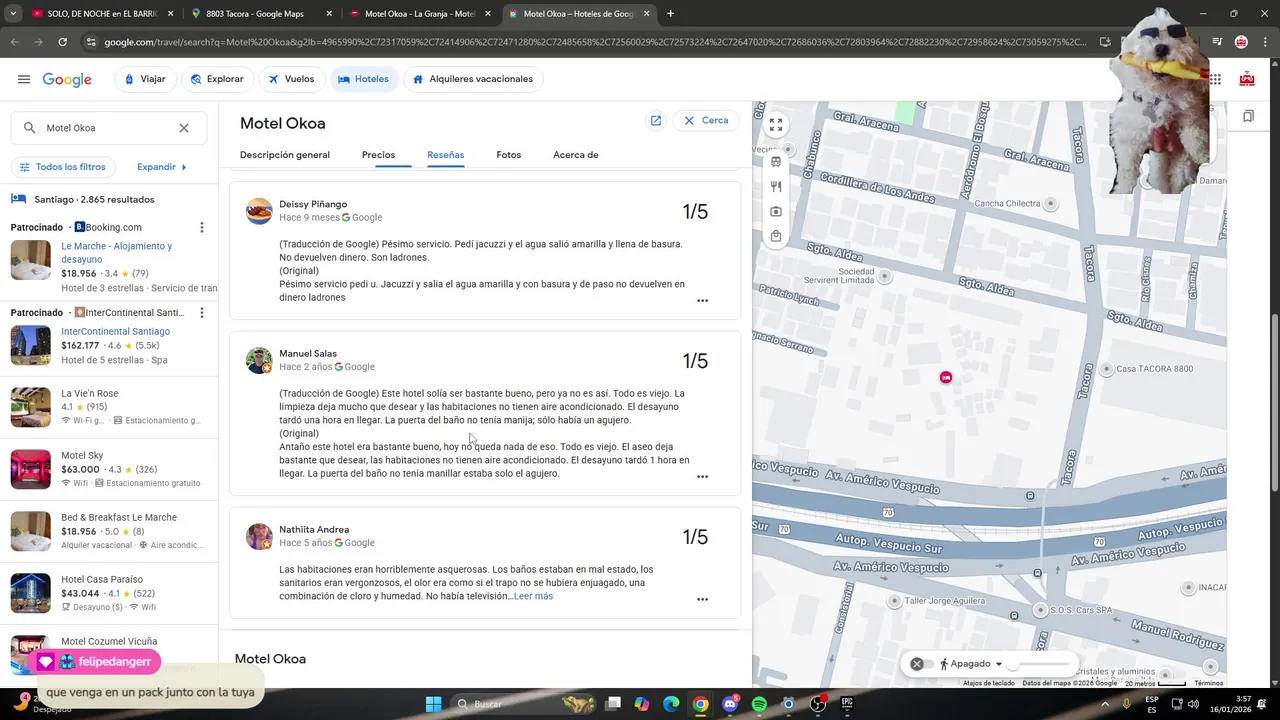This screenshot has height=720, width=1280.
Task: Show transit stations on map
Action: point(776,162)
